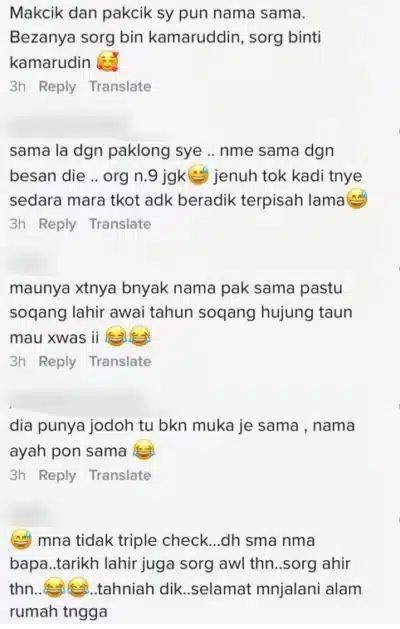Click the sweat-smile emoji before mna tidak

[x=21, y=540]
